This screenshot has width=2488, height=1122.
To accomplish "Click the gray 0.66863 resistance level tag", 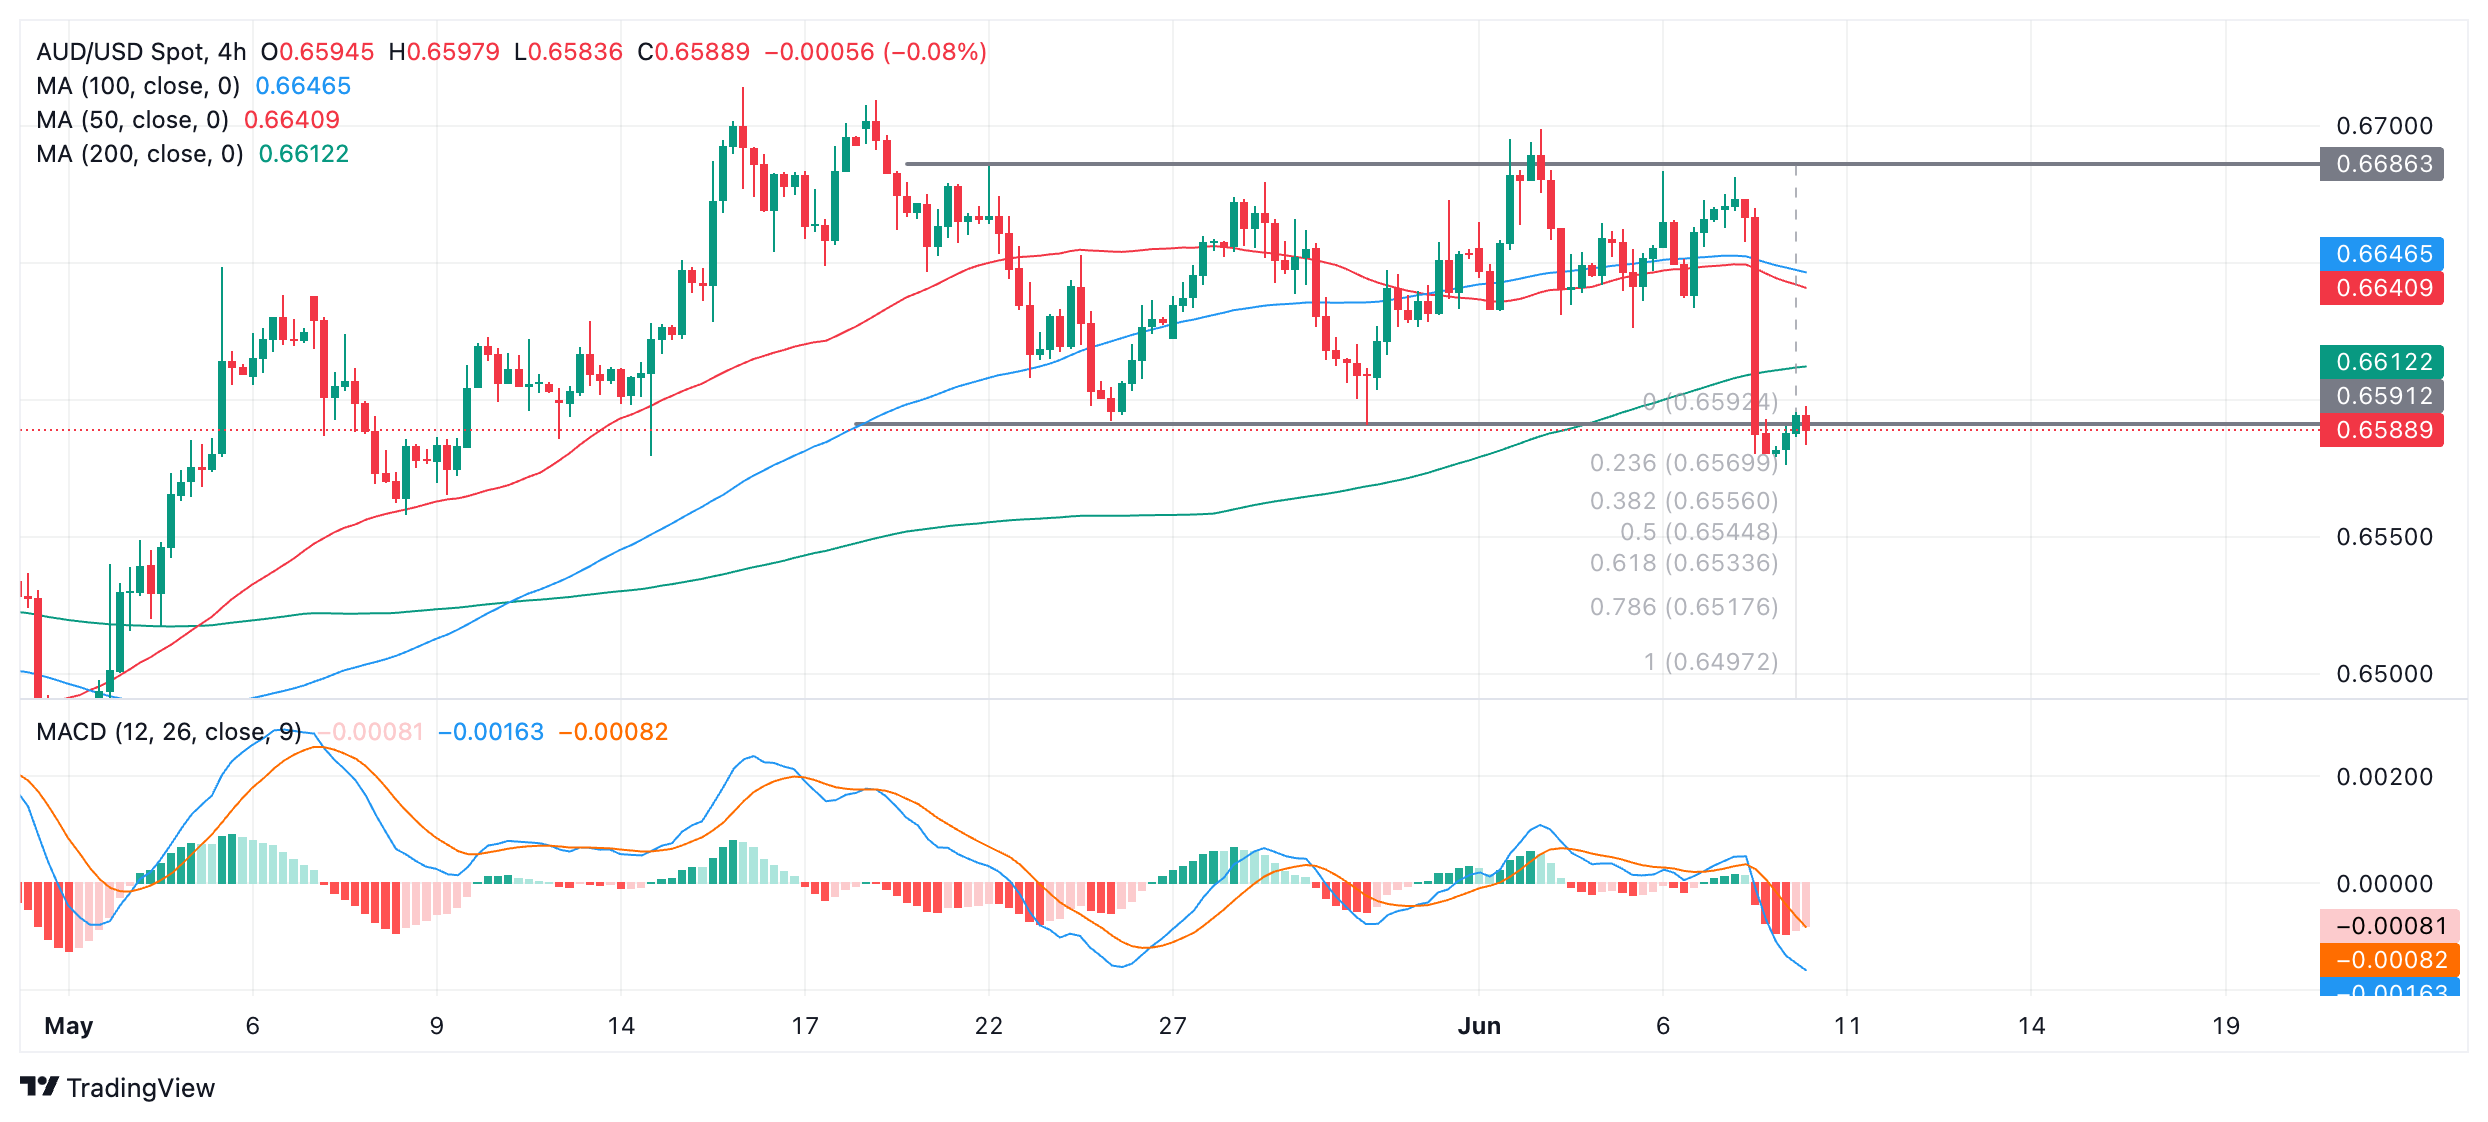I will coord(2383,164).
